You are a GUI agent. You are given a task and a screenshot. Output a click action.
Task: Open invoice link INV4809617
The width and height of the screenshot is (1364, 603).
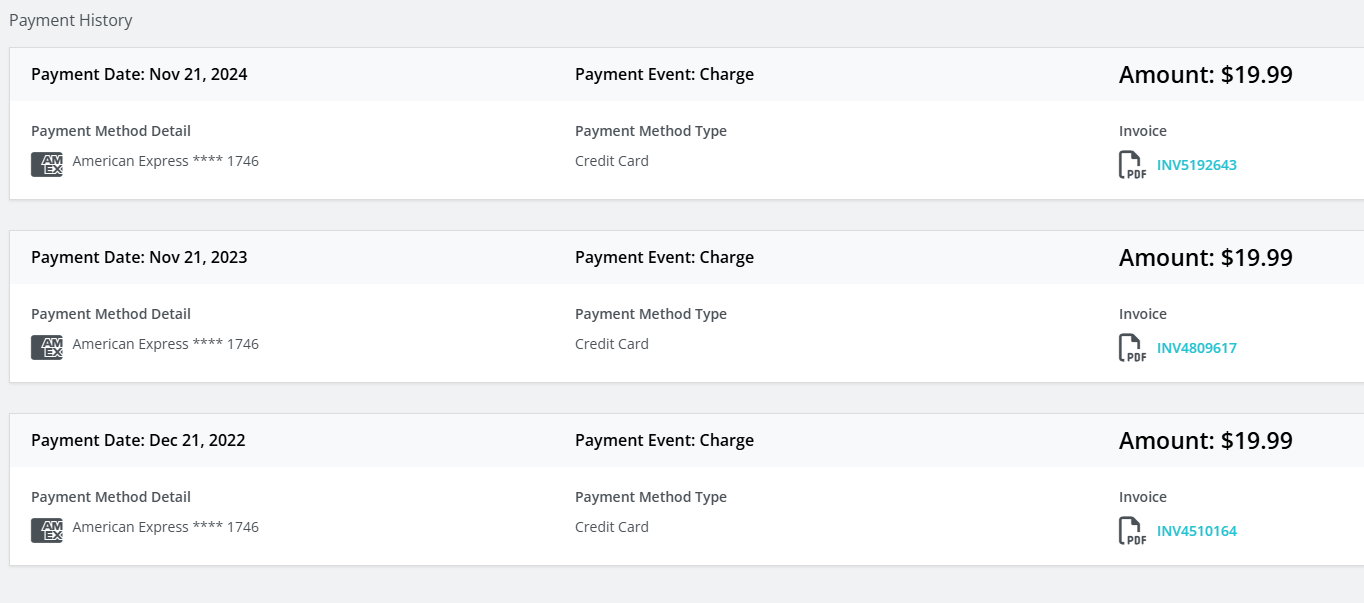tap(1197, 348)
